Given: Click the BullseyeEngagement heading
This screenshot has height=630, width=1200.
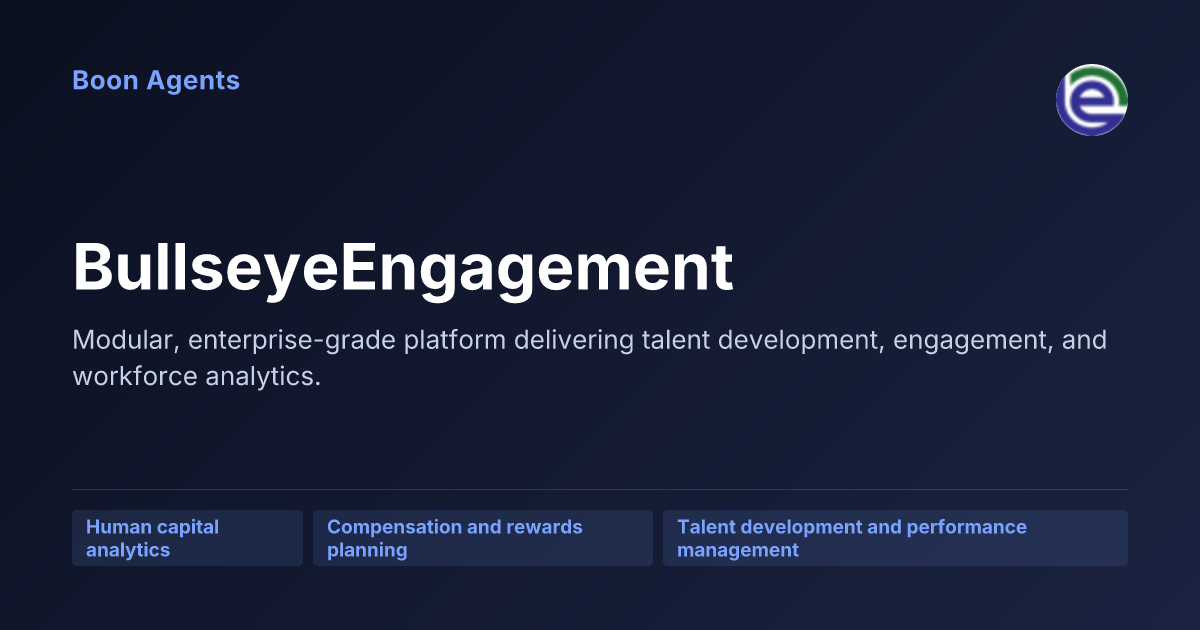Looking at the screenshot, I should [x=403, y=267].
